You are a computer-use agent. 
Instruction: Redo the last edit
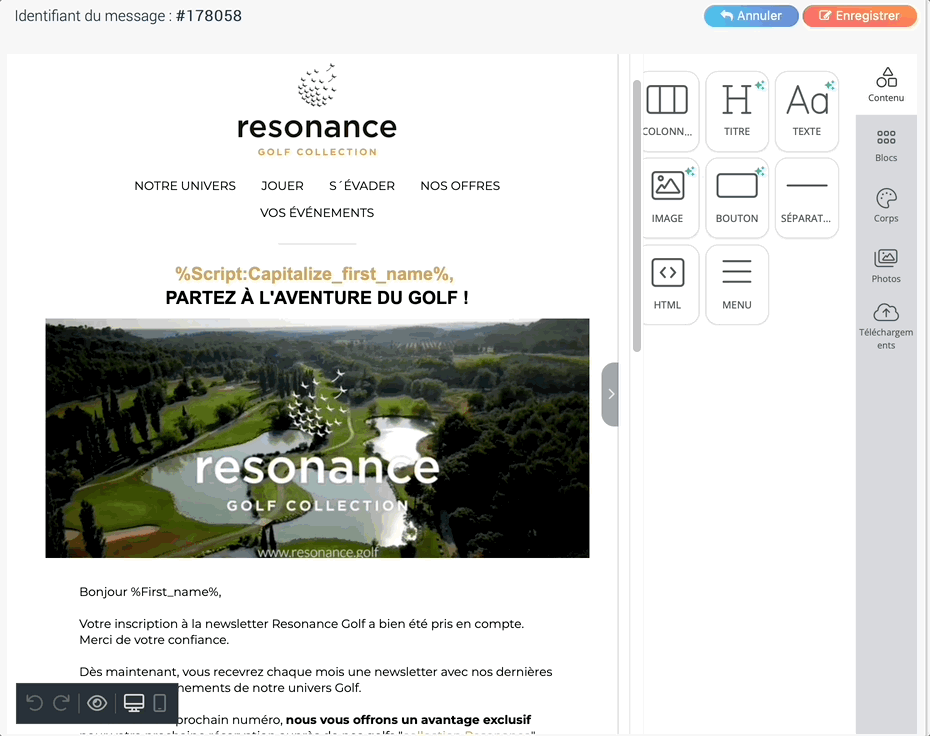pyautogui.click(x=61, y=703)
